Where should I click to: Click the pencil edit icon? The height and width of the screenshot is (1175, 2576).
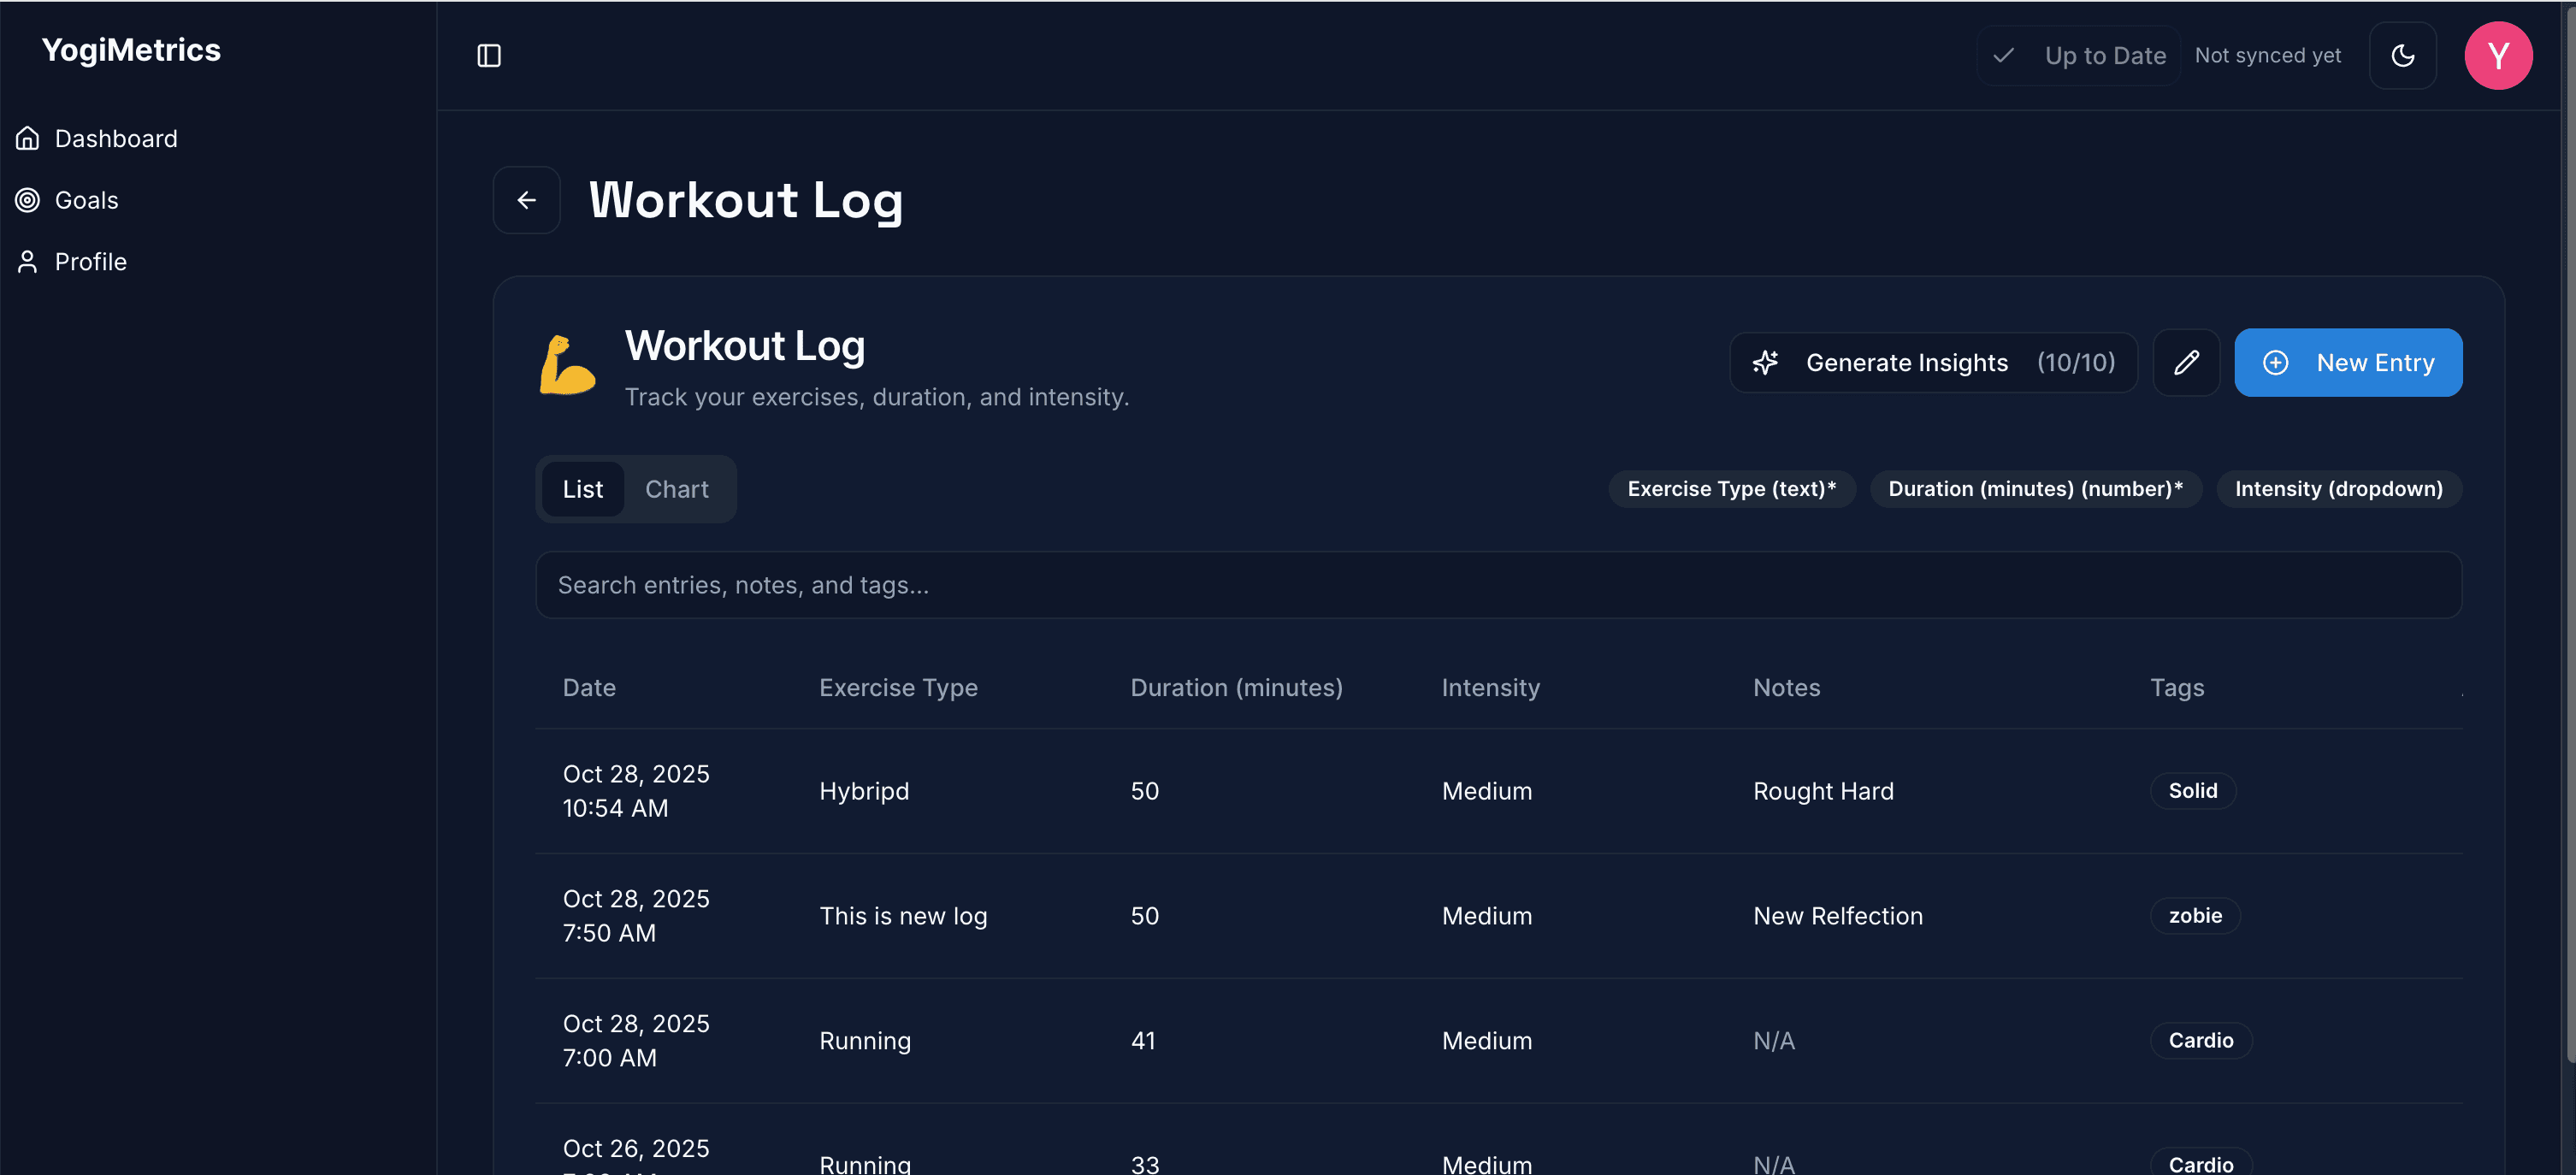click(x=2186, y=362)
